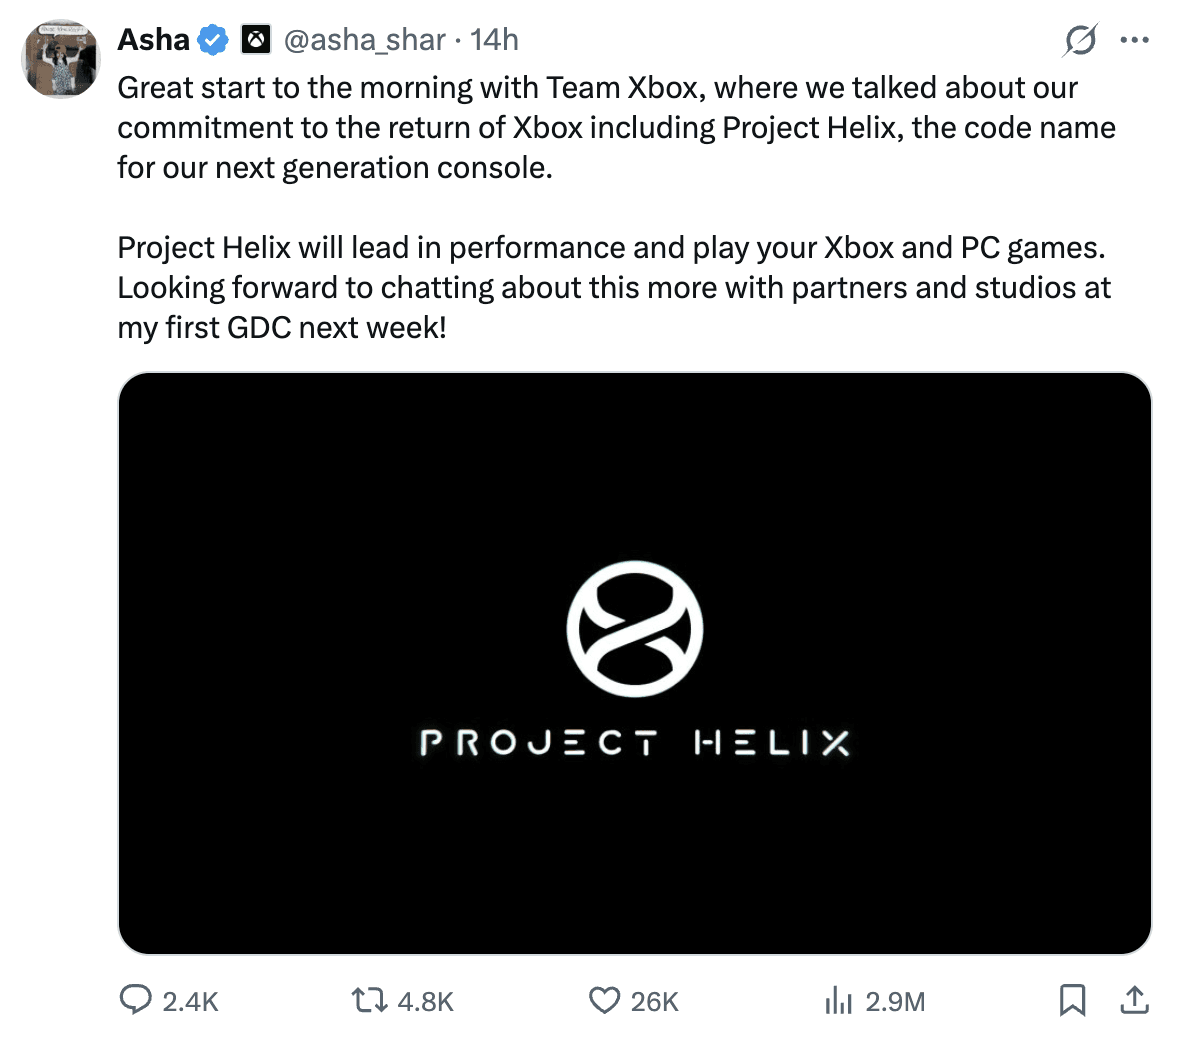Click the "14h" post timestamp
This screenshot has height=1040, width=1182.
point(495,40)
